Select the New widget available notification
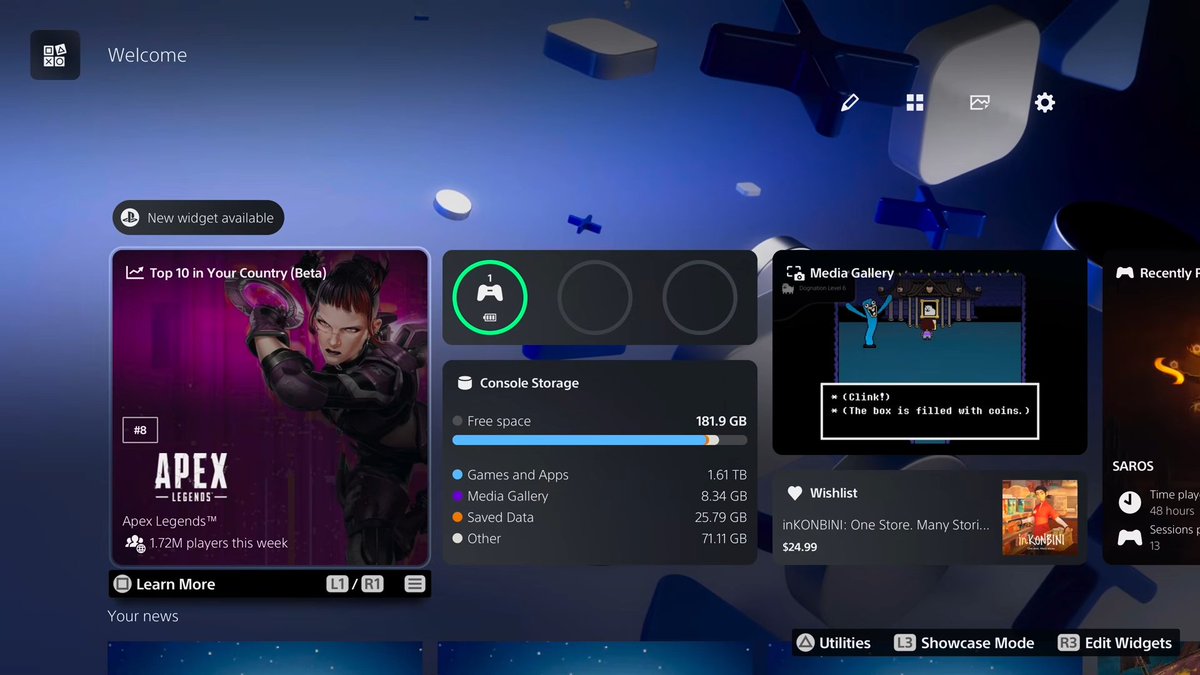This screenshot has width=1200, height=675. pos(199,218)
